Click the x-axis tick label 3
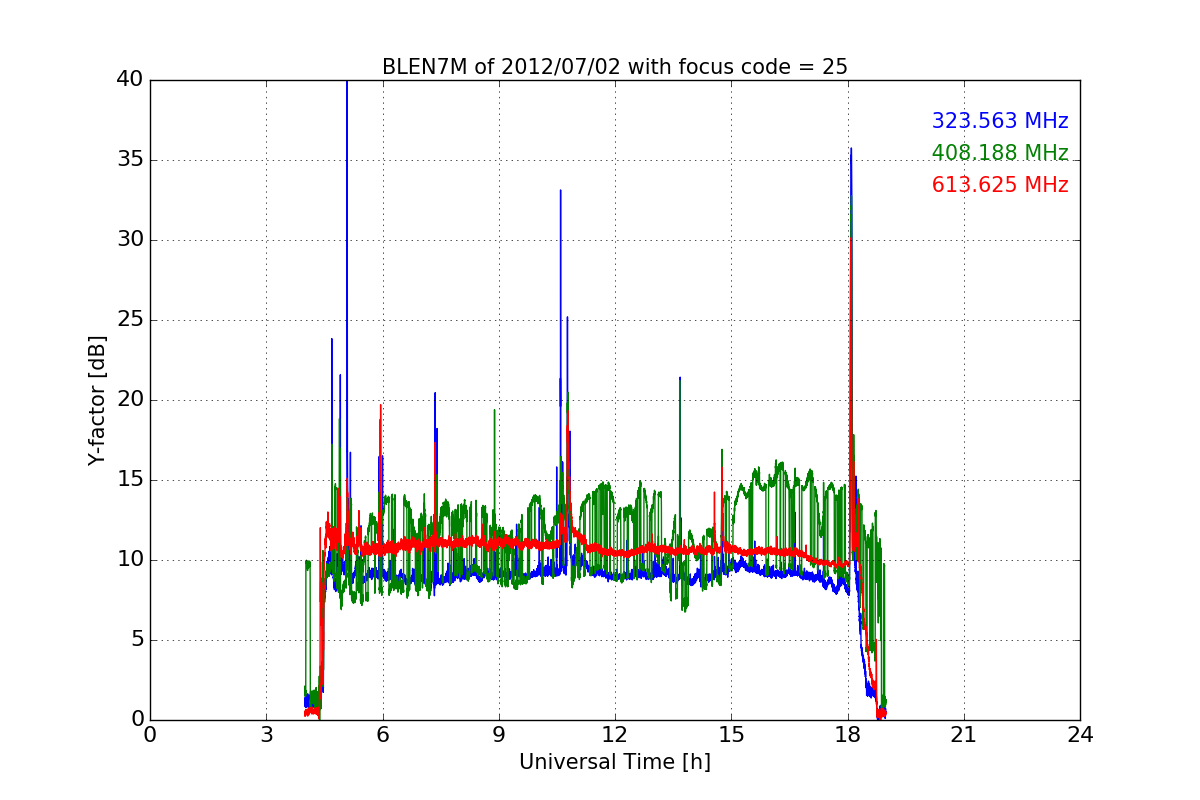 coord(266,735)
